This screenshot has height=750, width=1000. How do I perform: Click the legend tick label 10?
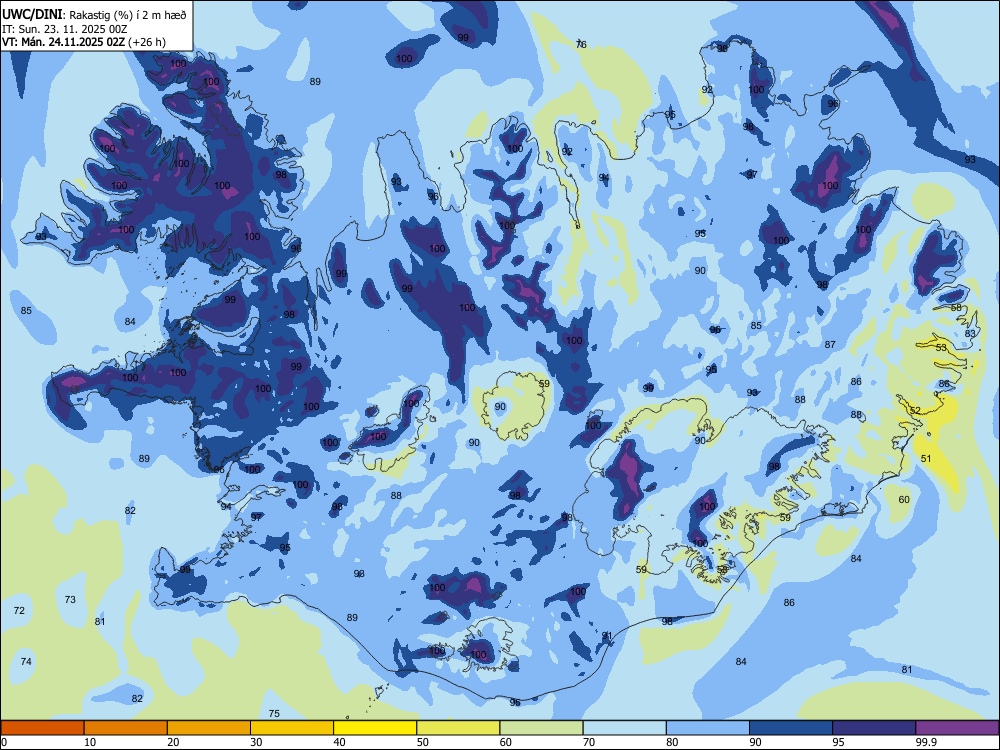point(90,742)
